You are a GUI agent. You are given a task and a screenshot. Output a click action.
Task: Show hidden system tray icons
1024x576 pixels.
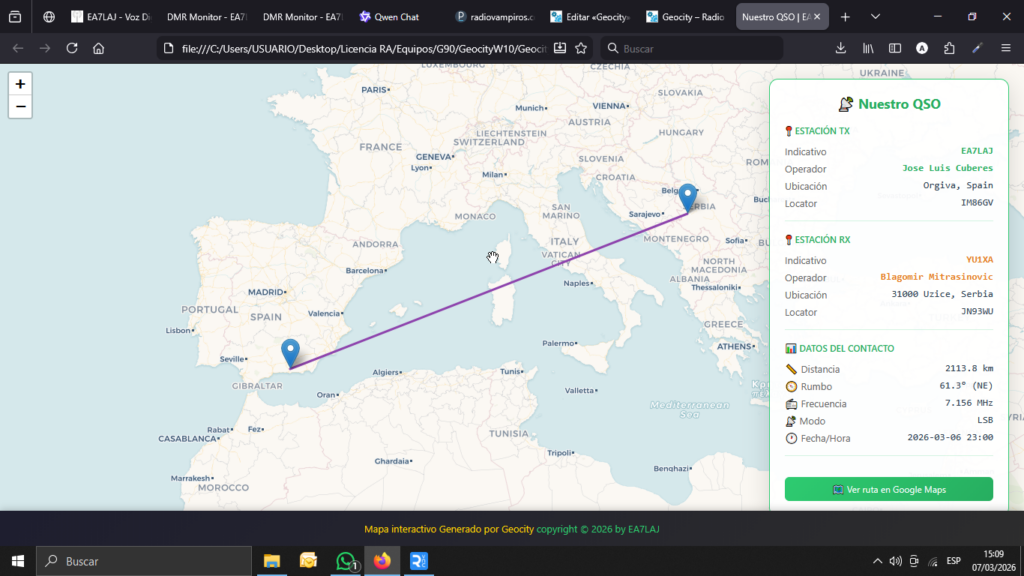(877, 561)
